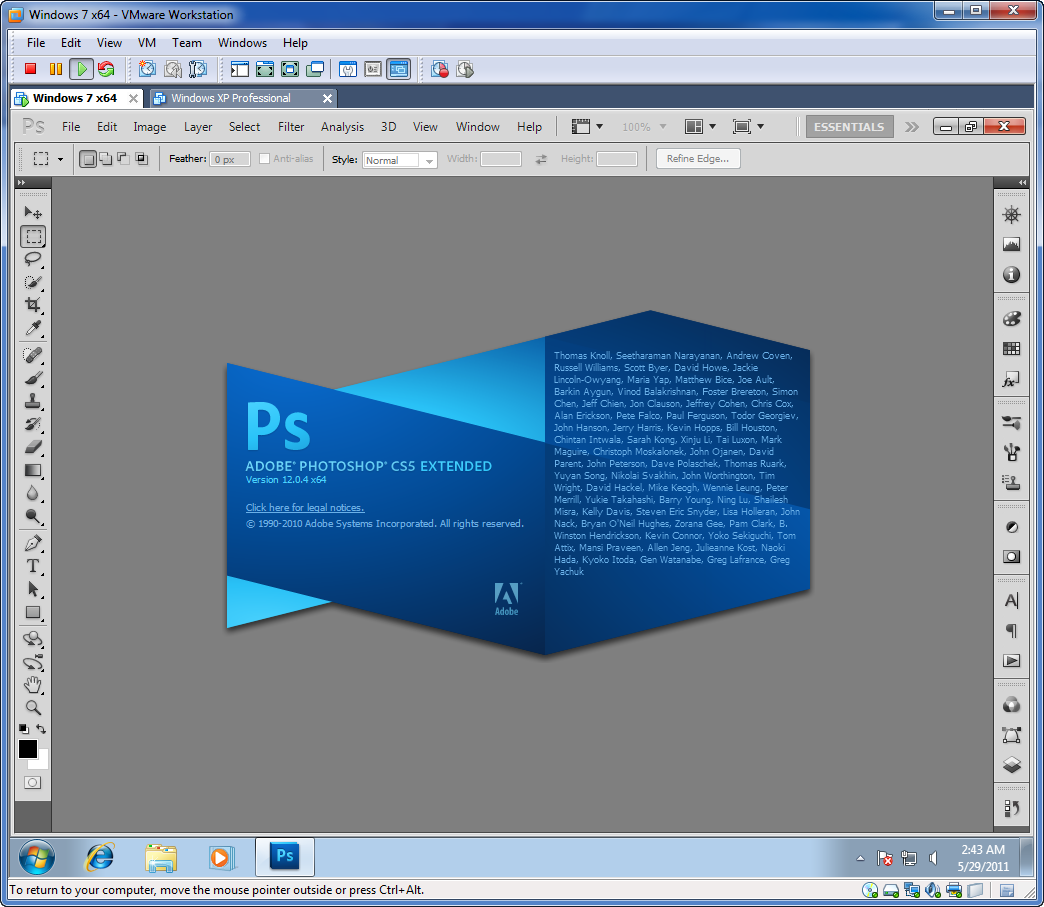Screen dimensions: 1044x907
Task: Select the Pen tool
Action: click(x=33, y=543)
